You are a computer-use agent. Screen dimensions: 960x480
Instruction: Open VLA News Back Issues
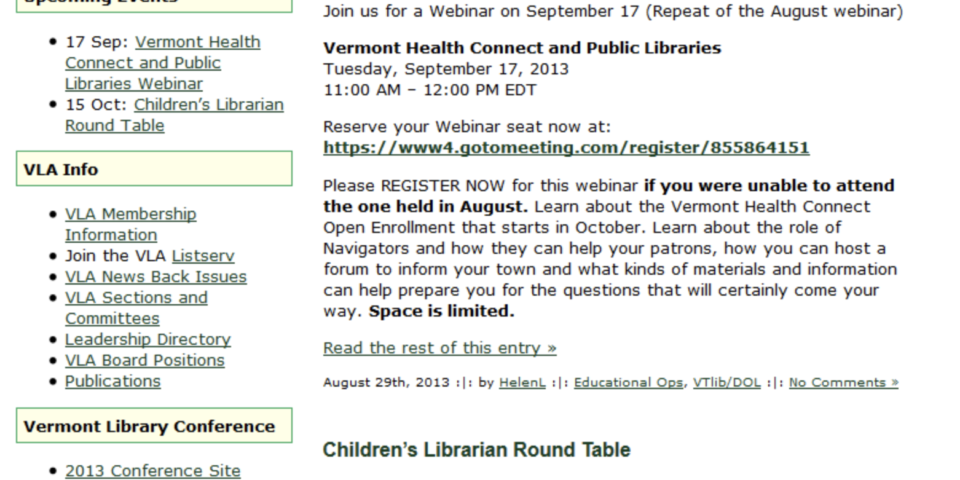click(x=155, y=277)
